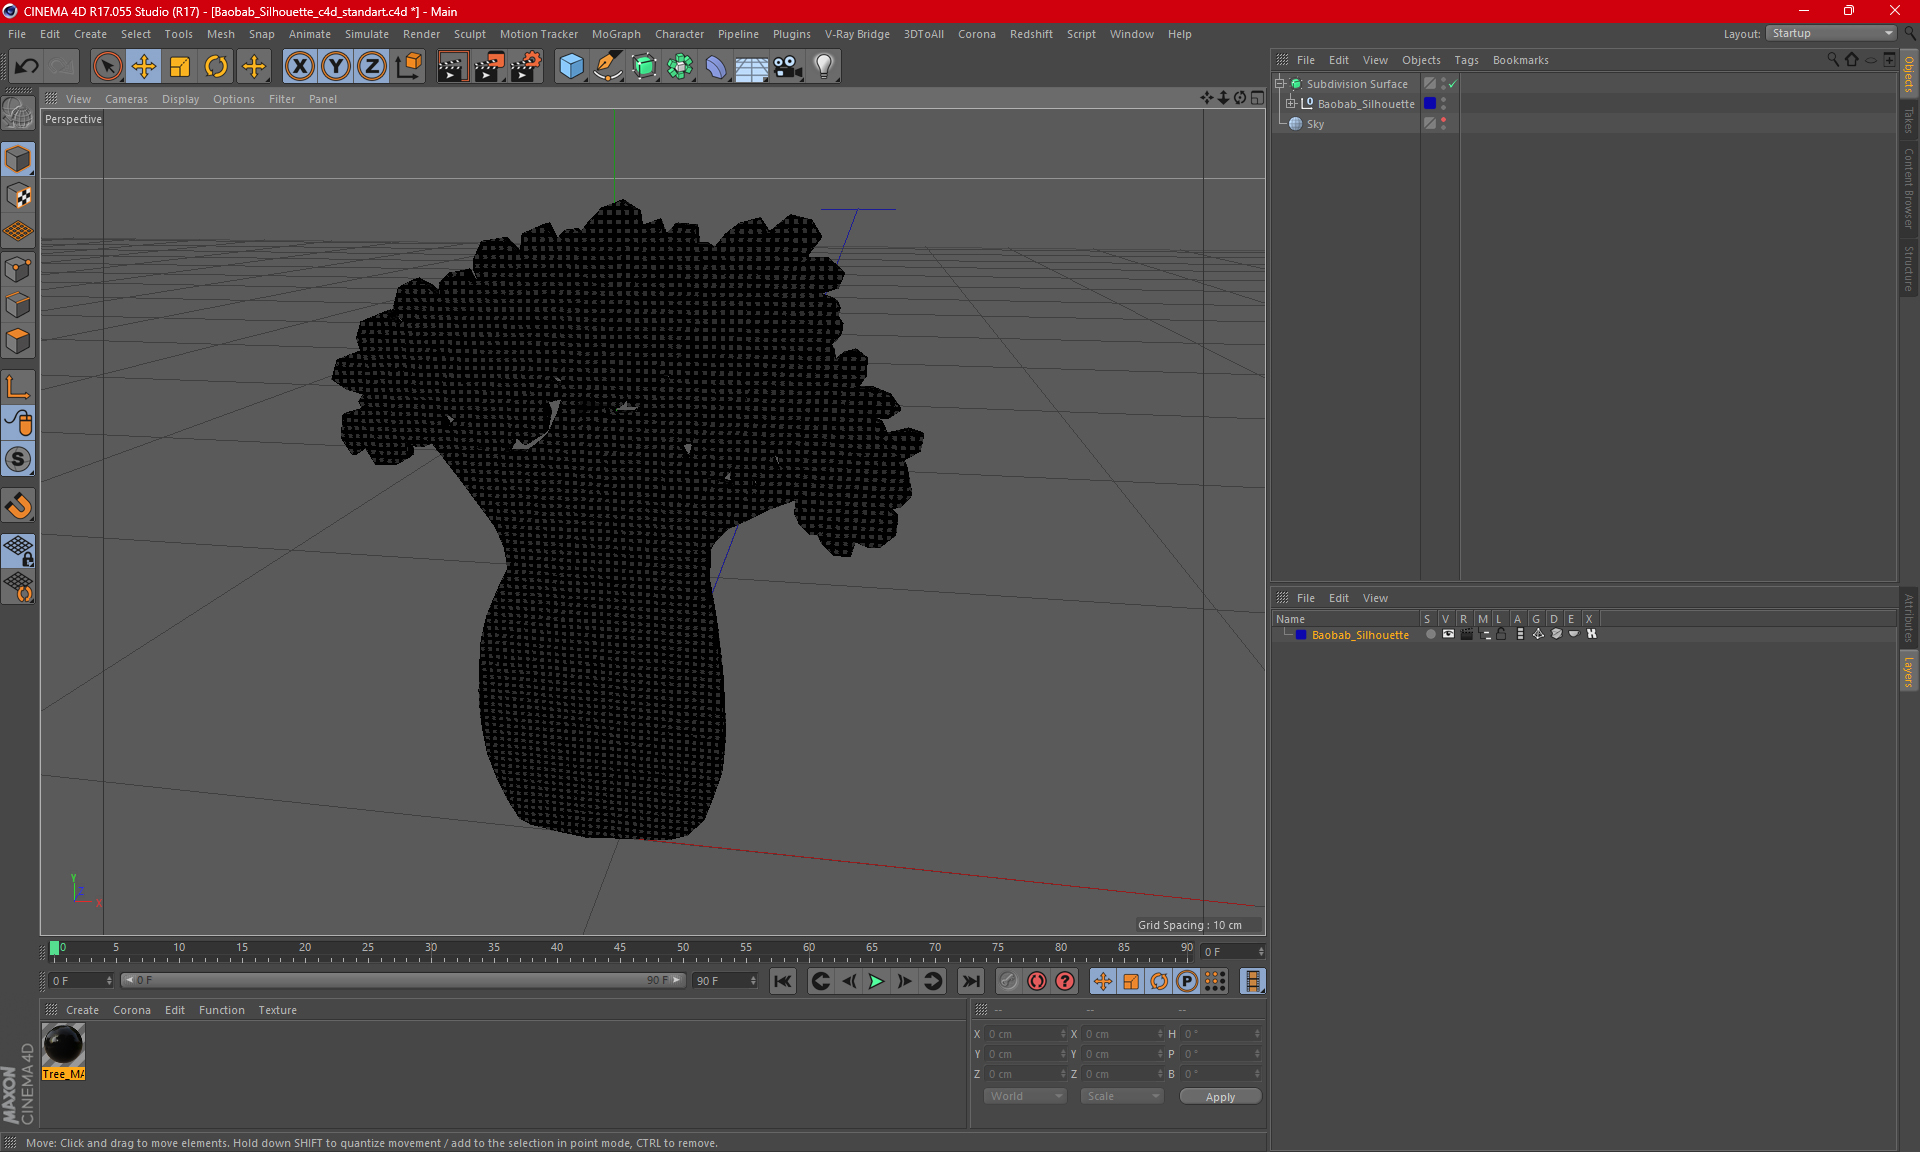
Task: Toggle Baobab_Silhouette editor visibility dot
Action: click(x=1443, y=100)
